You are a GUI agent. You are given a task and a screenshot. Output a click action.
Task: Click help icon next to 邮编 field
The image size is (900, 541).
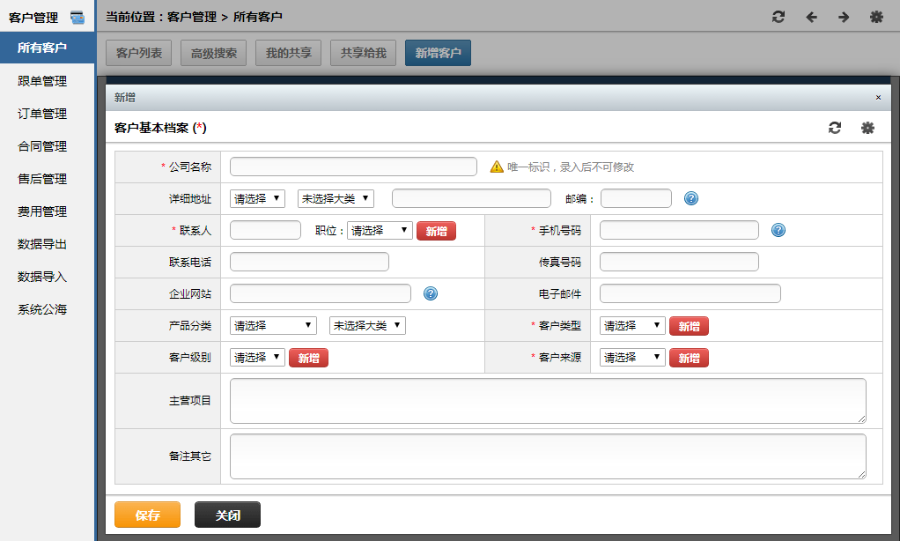[691, 198]
